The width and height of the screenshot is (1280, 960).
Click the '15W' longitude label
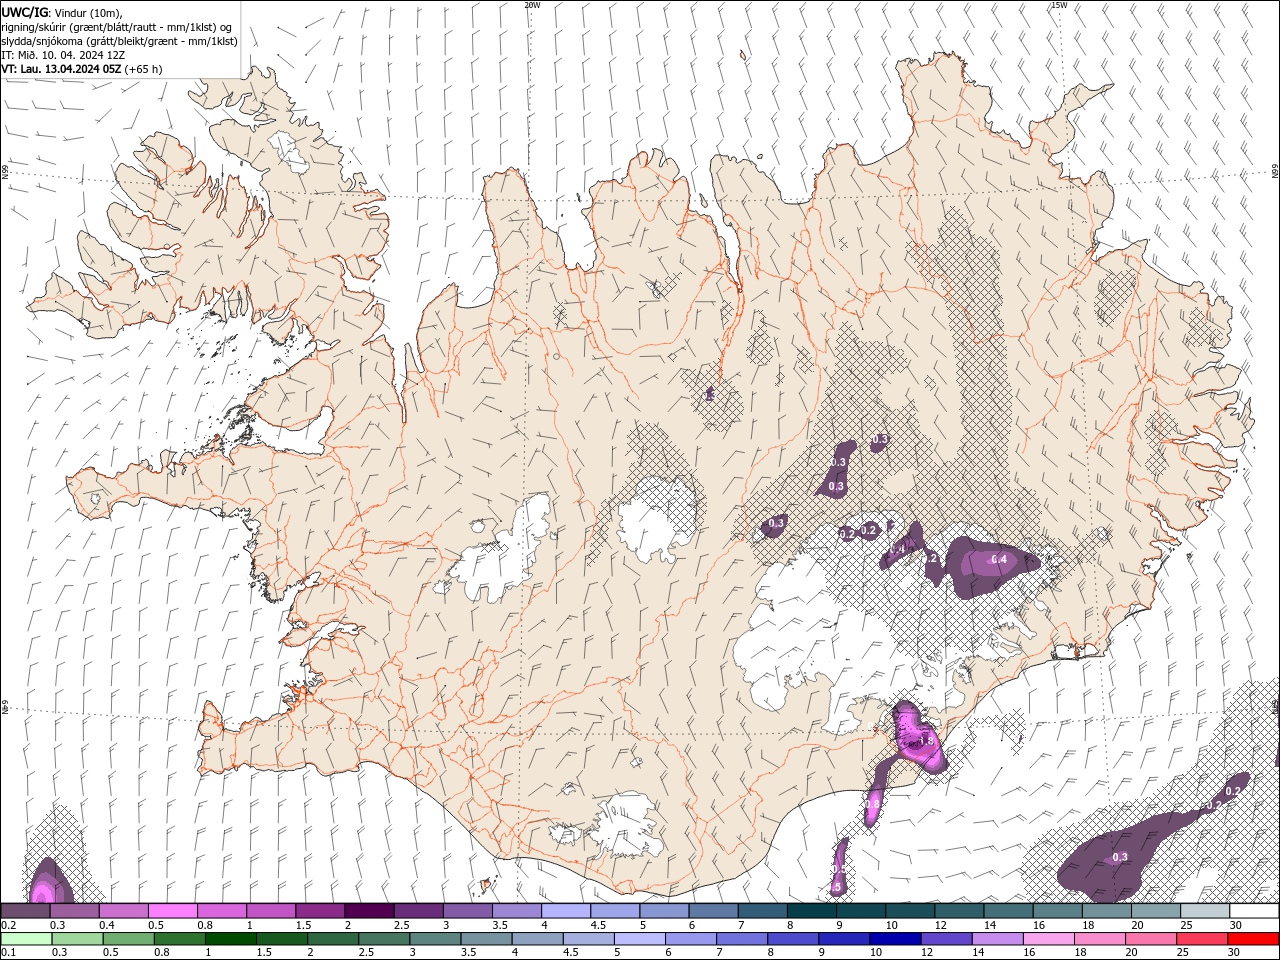point(1059,5)
